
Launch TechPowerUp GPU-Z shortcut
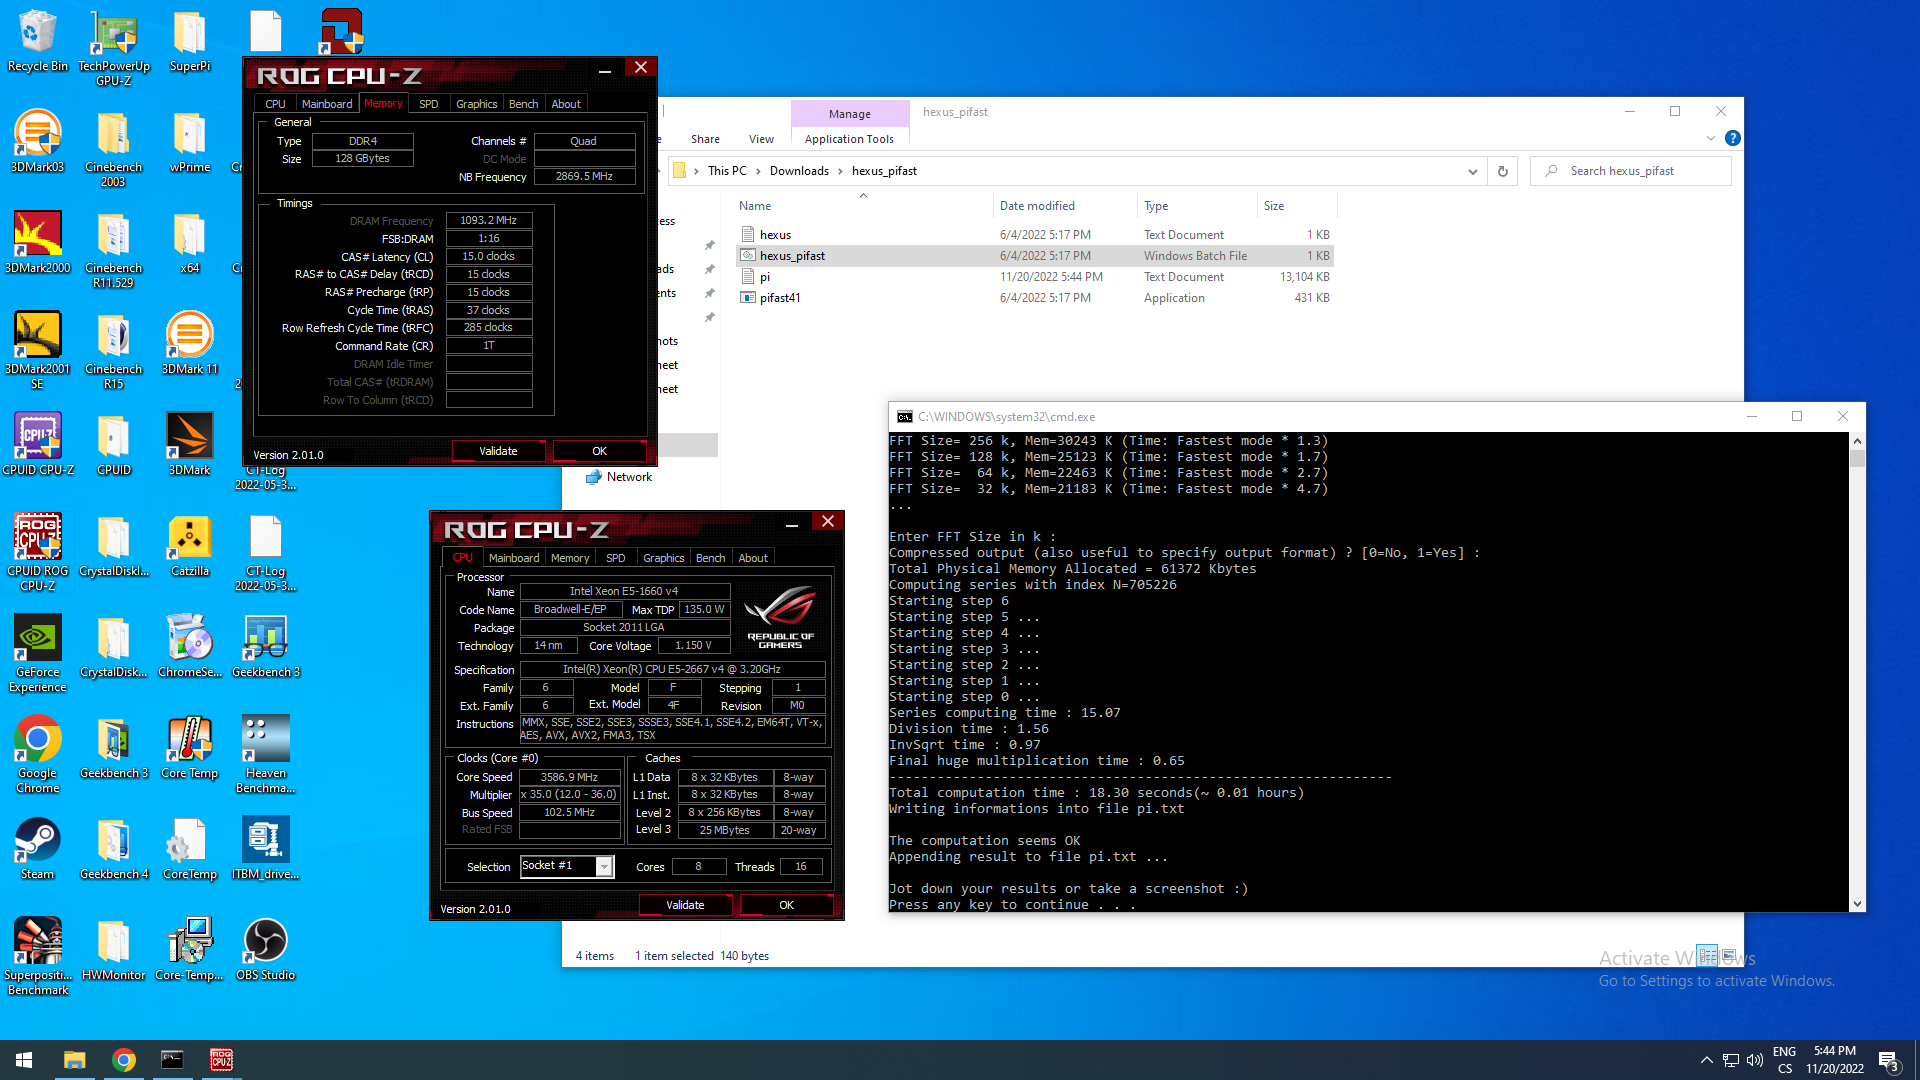(113, 48)
